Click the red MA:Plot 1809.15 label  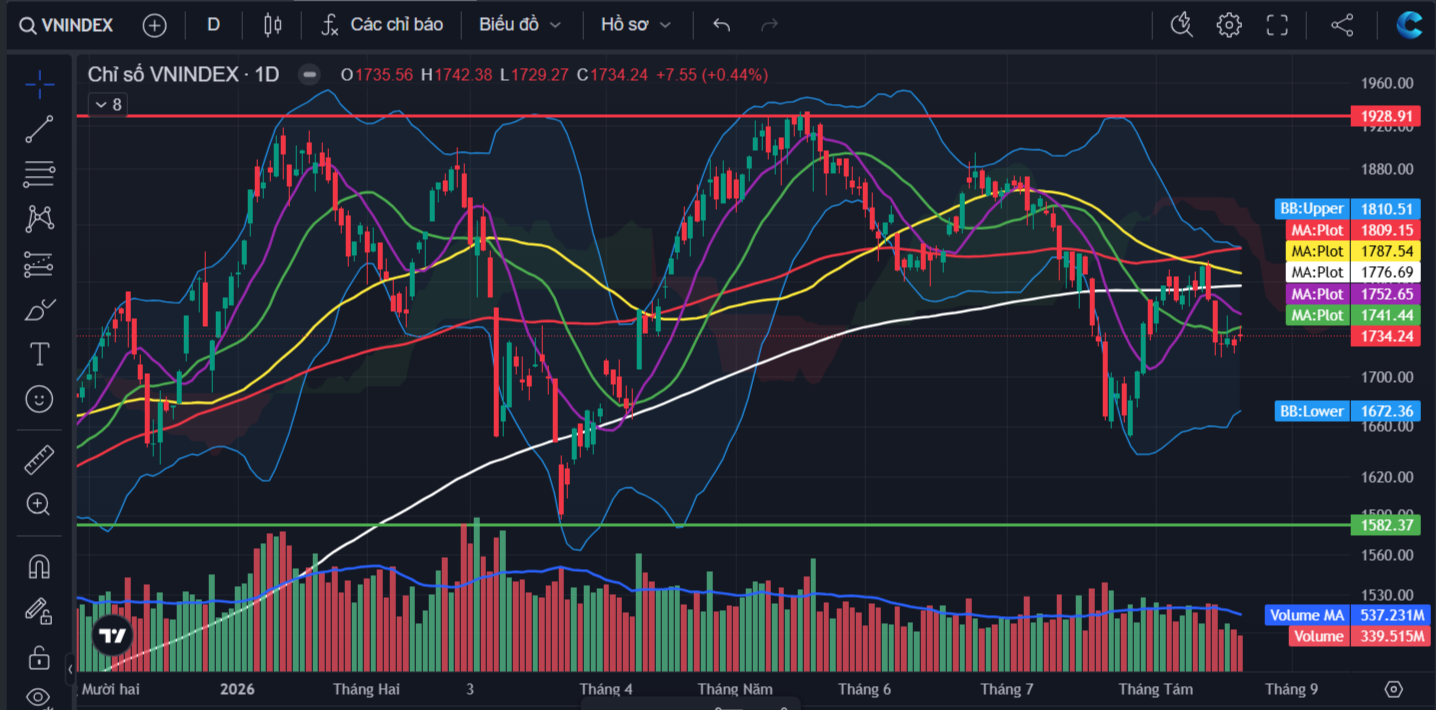click(1353, 230)
